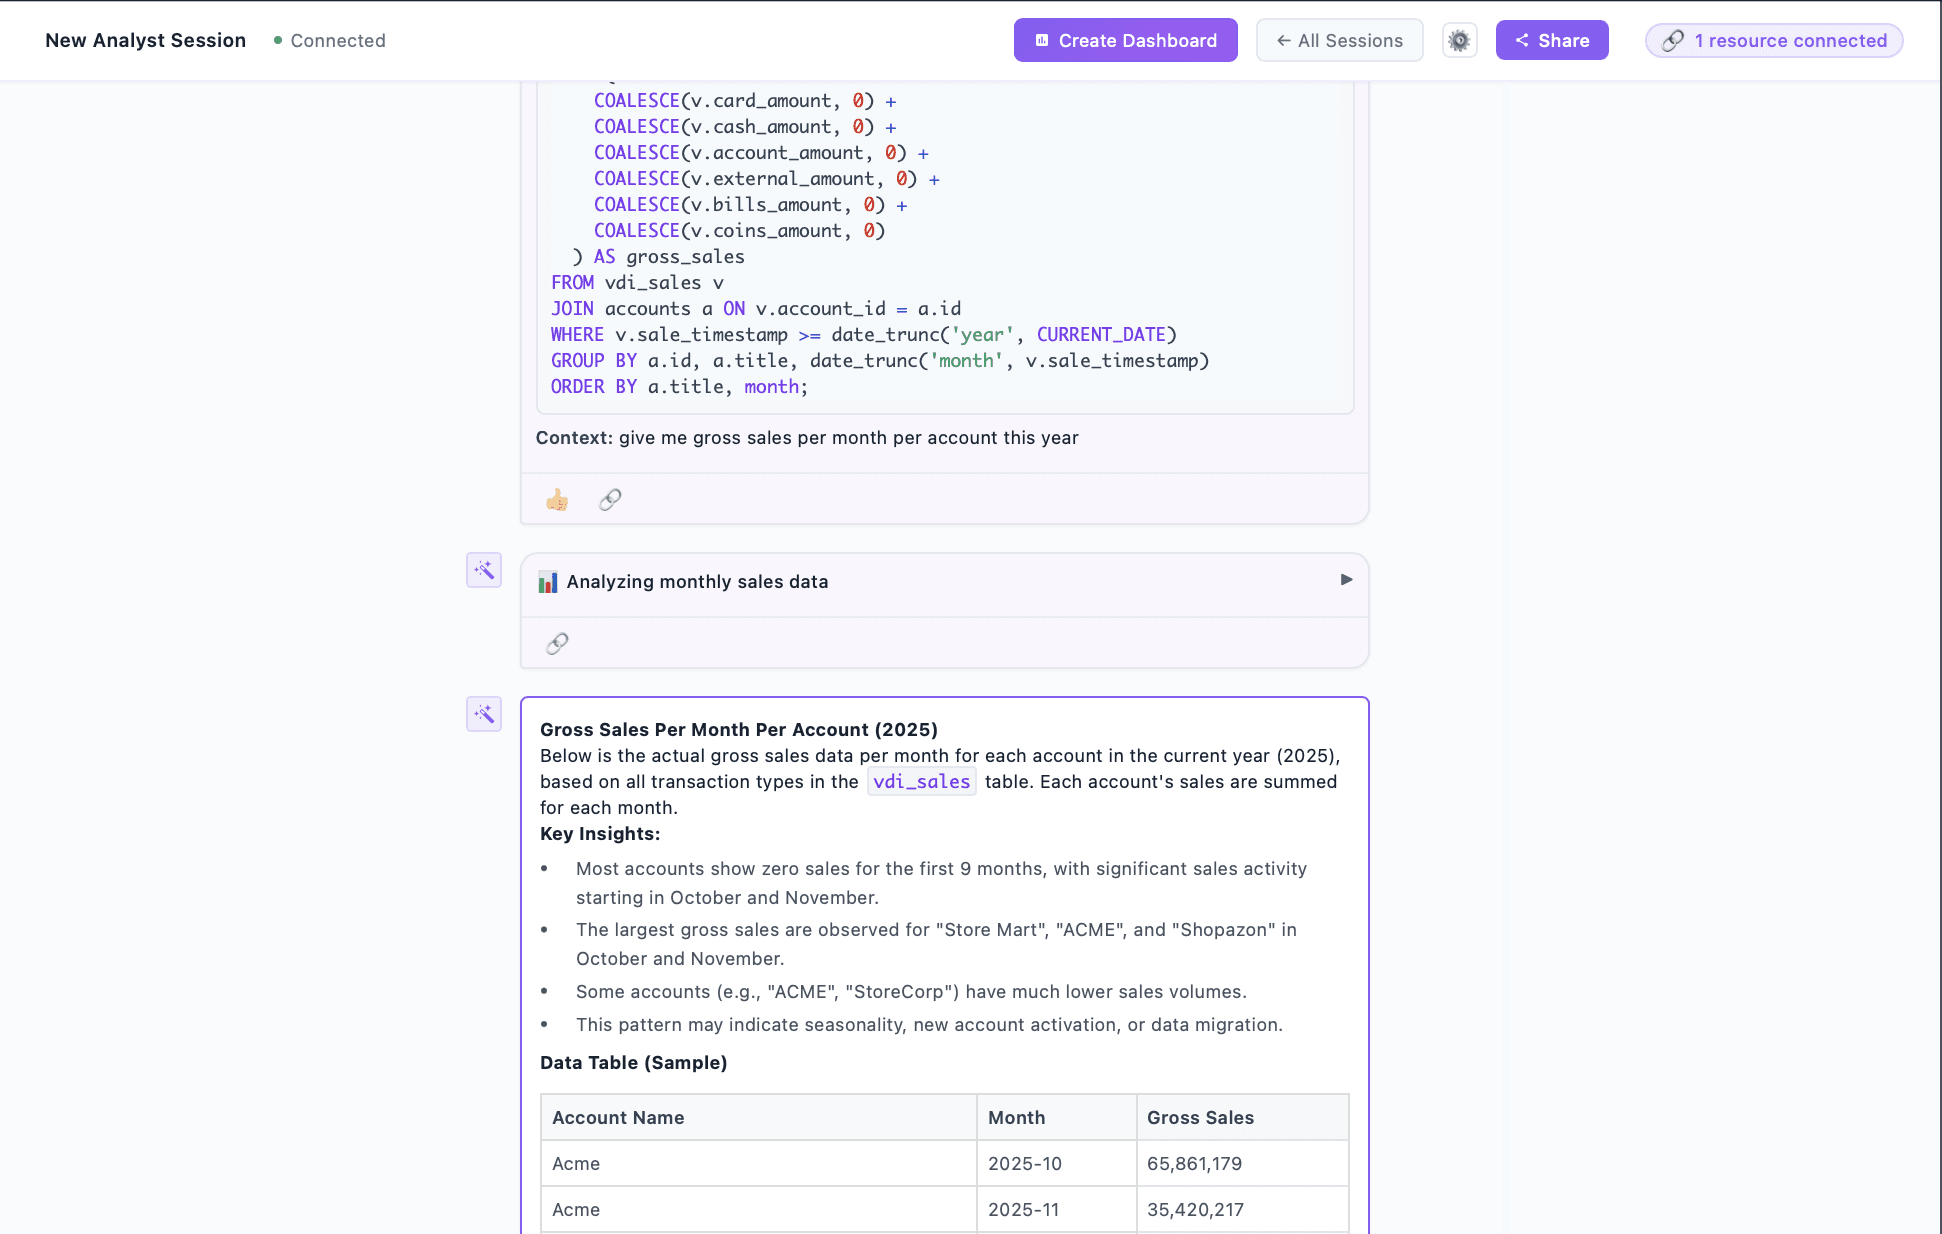Image resolution: width=1942 pixels, height=1234 pixels.
Task: Click the magic wand icon beside Gross Sales report
Action: (484, 714)
